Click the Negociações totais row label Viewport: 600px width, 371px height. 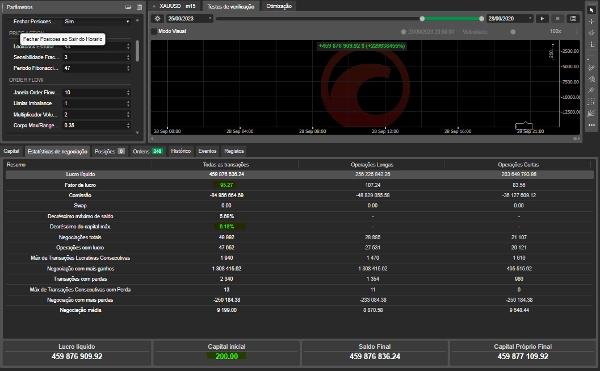80,237
